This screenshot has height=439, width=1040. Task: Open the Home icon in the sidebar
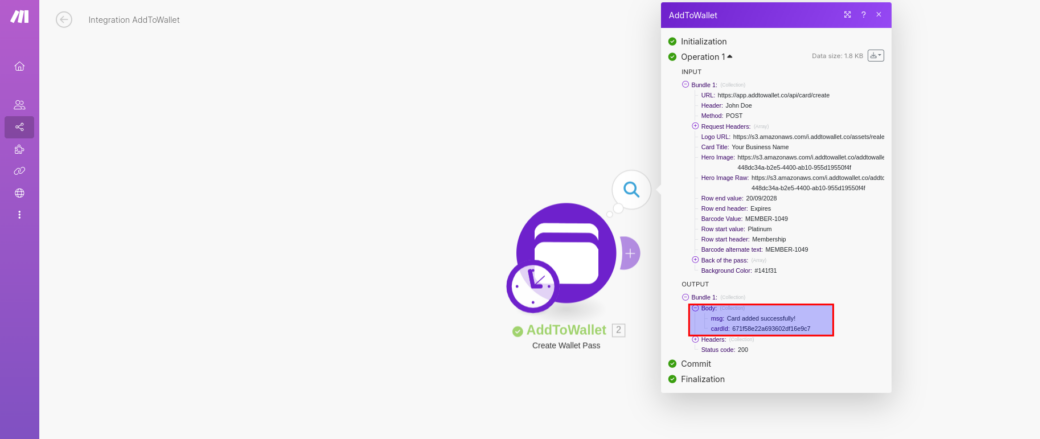point(19,66)
